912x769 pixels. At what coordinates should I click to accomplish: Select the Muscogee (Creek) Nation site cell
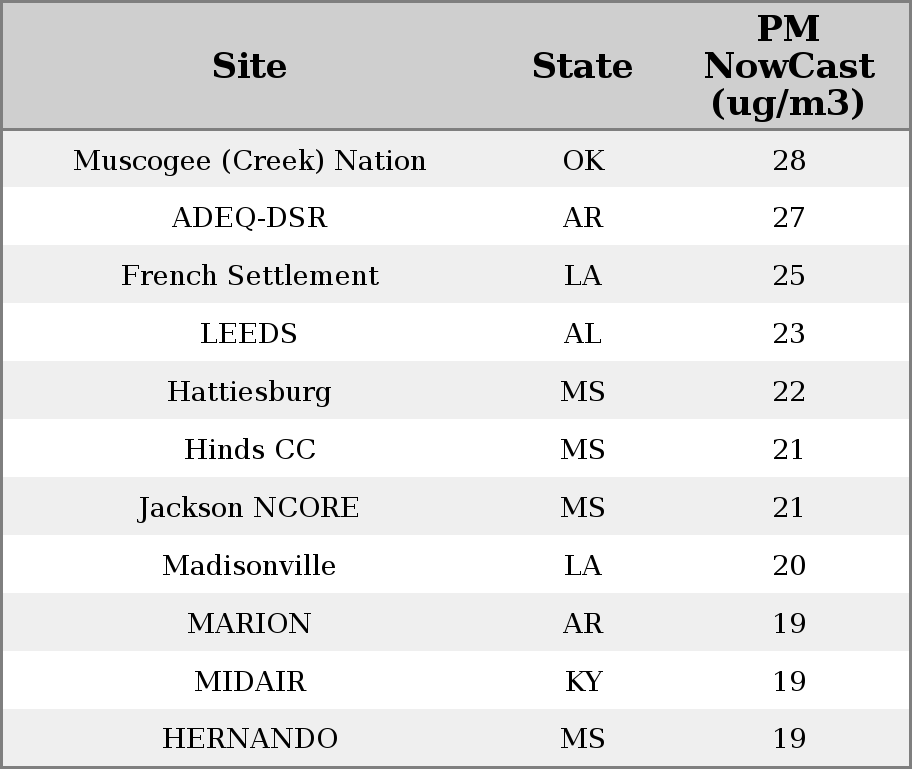pos(249,160)
